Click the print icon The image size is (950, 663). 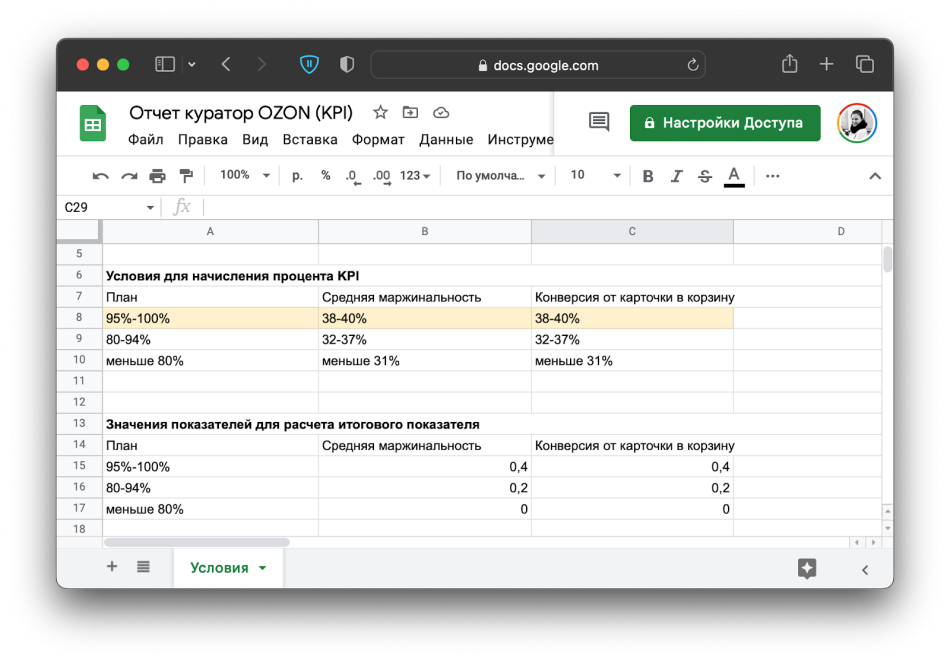point(157,176)
